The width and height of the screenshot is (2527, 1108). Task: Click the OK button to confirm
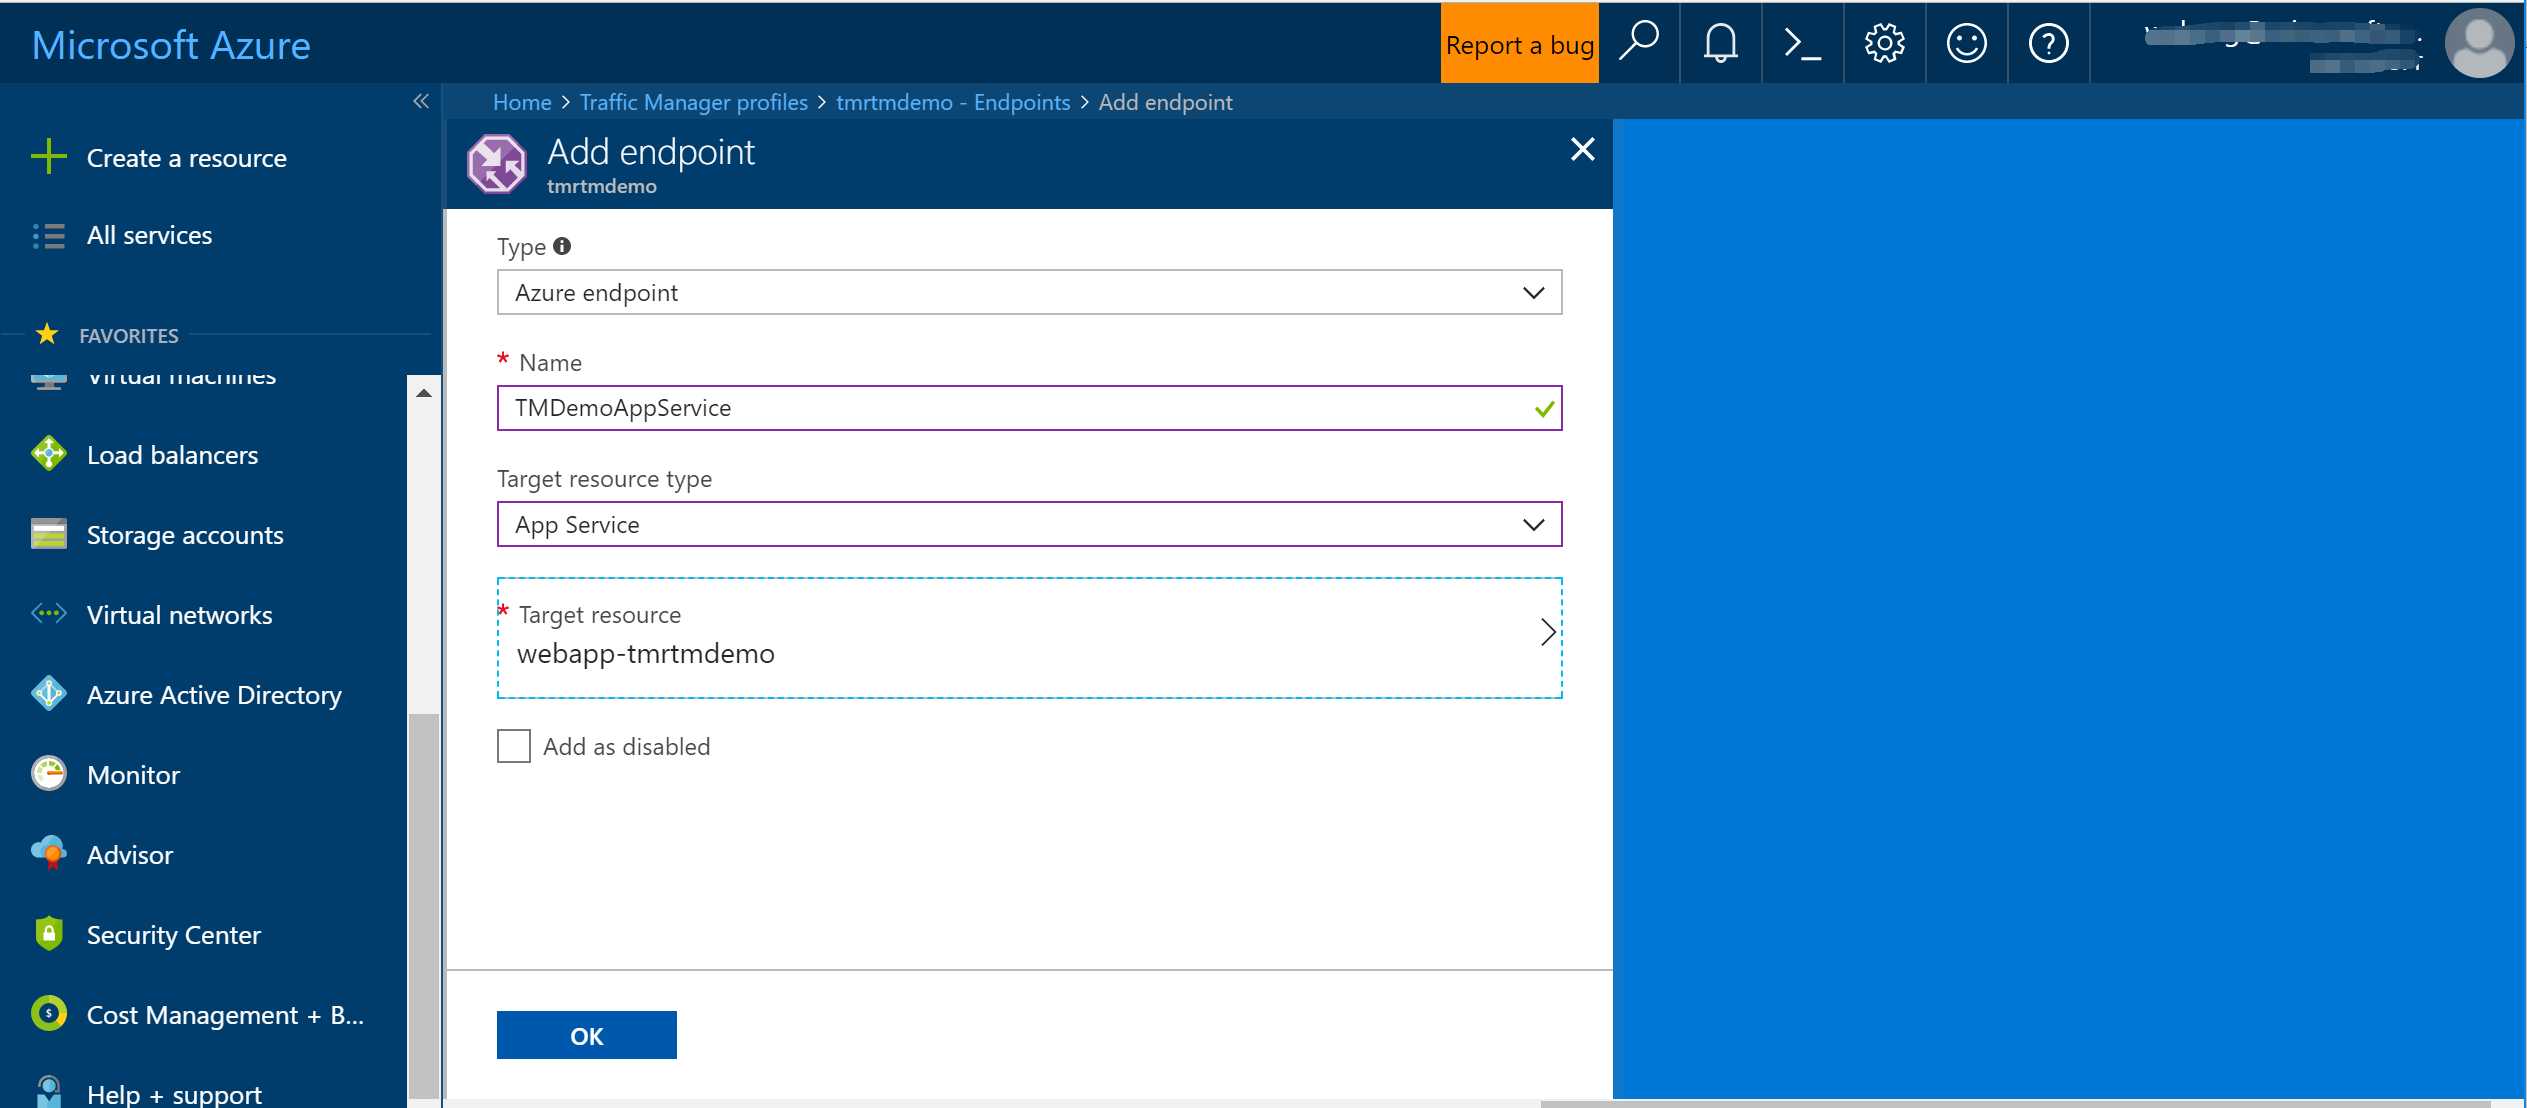pos(587,1036)
